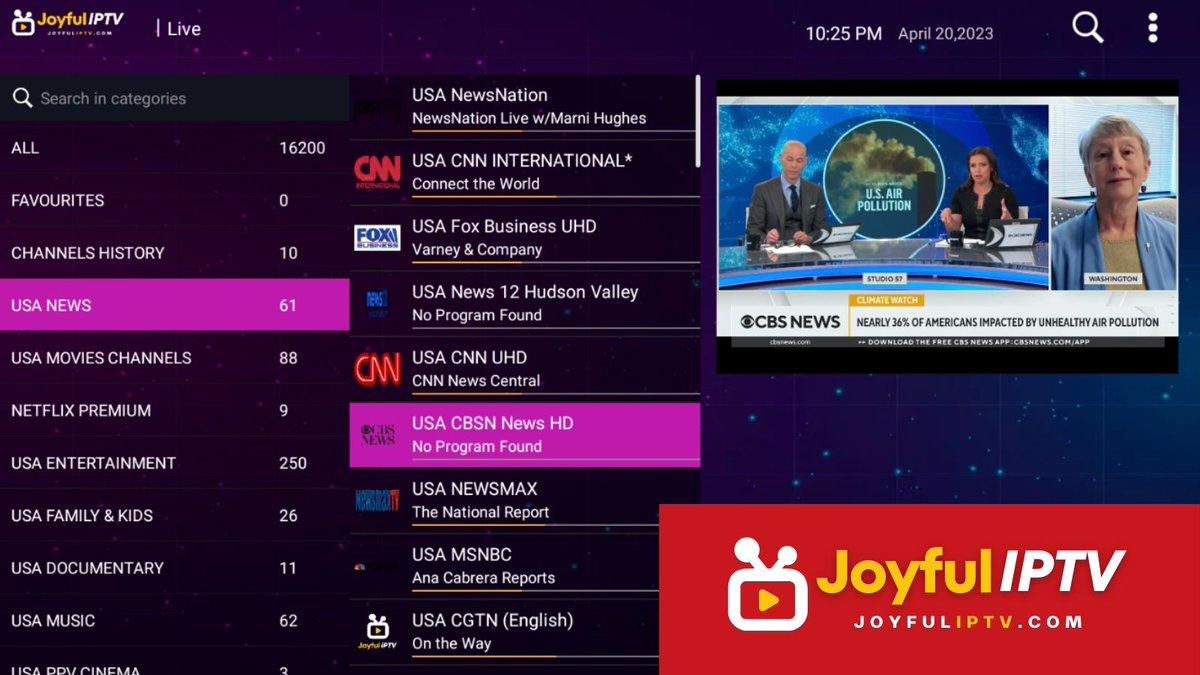Screen dimensions: 1200x675
Task: Open the search magnifier icon in header
Action: tap(1088, 28)
